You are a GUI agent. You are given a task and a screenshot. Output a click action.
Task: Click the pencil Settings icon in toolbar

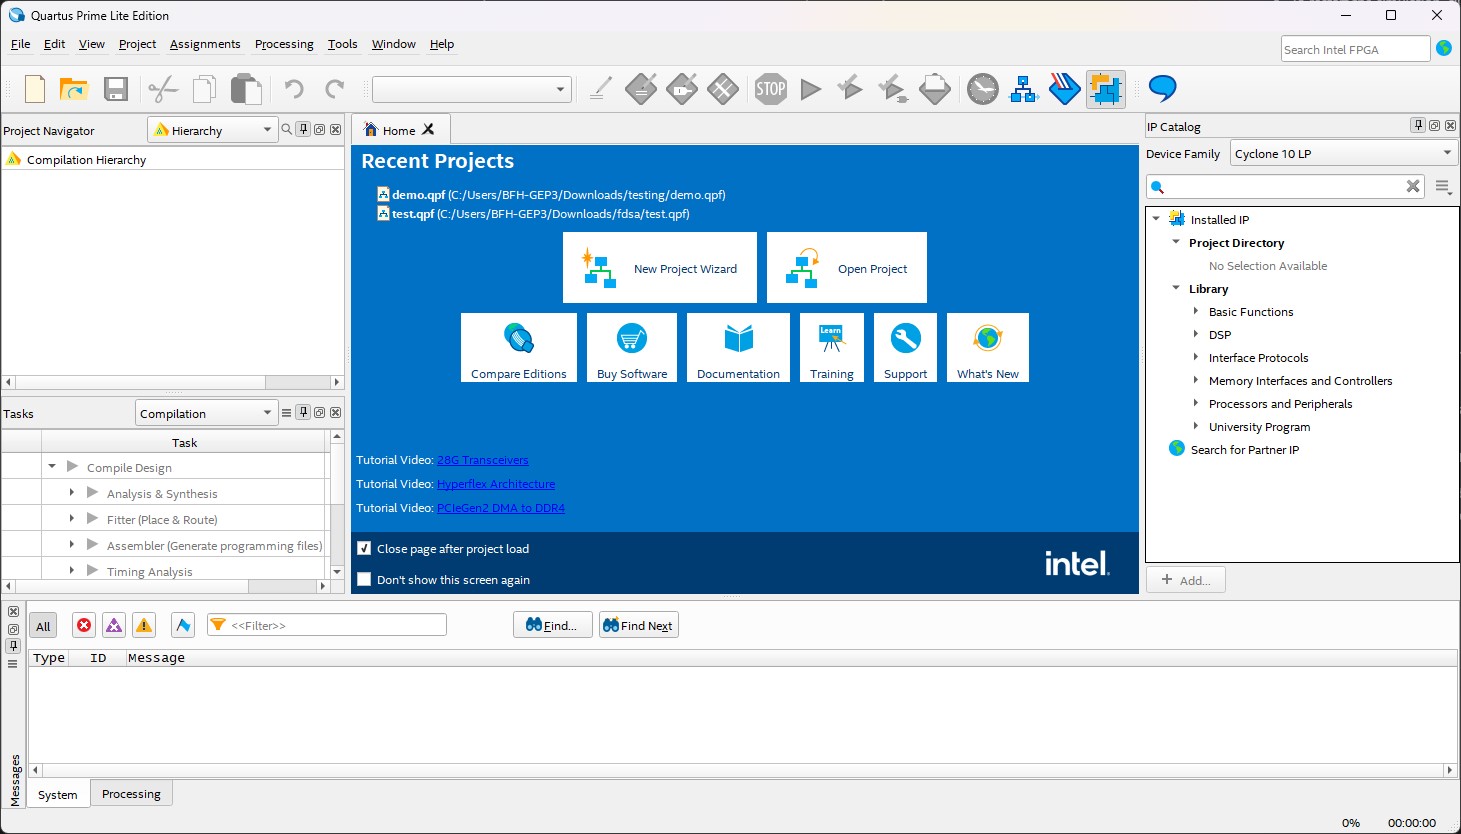pos(600,89)
